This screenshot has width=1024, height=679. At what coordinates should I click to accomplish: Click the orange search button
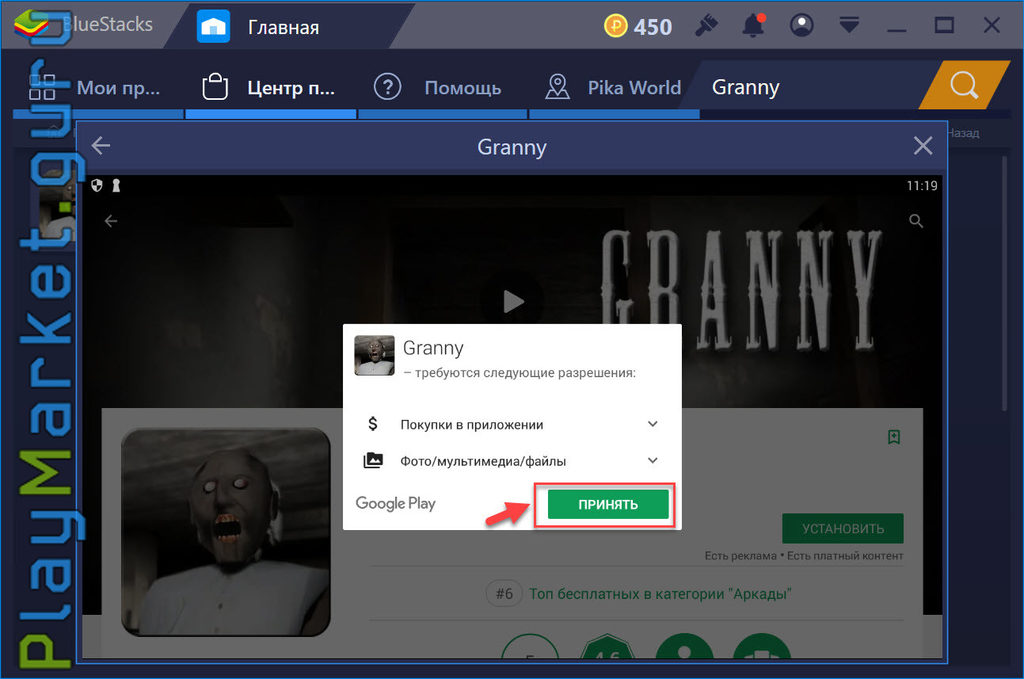[x=964, y=85]
